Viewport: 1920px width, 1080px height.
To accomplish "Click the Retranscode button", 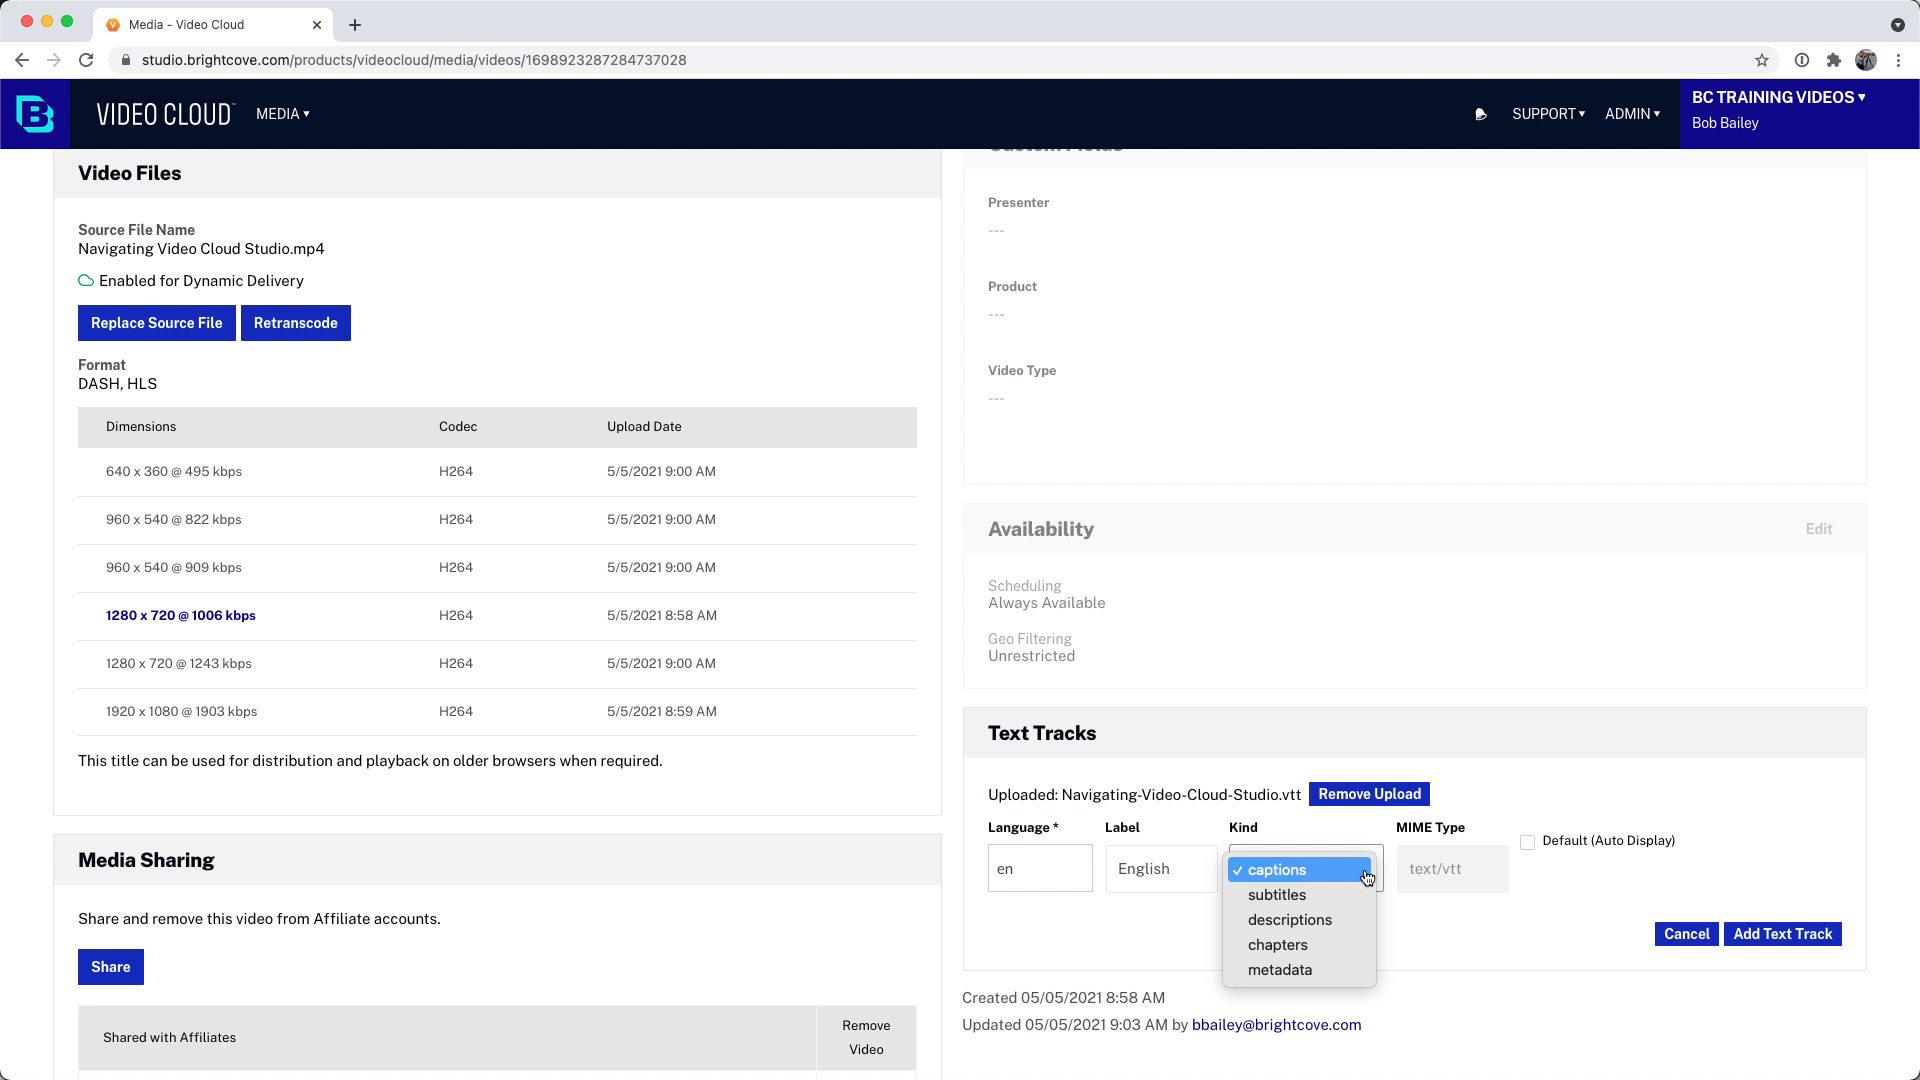I will 295,323.
